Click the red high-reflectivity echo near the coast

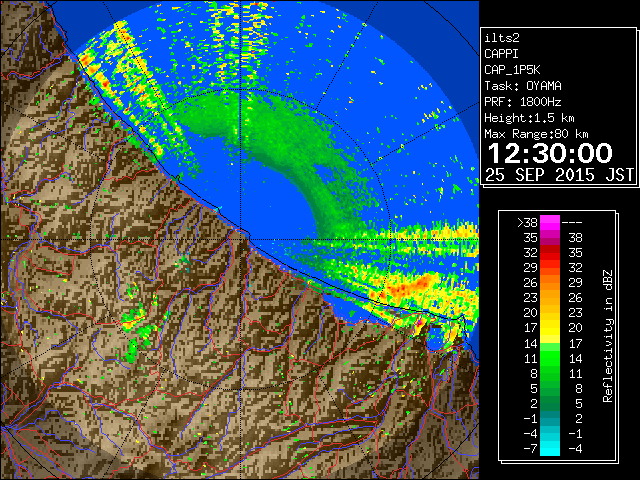[412, 286]
